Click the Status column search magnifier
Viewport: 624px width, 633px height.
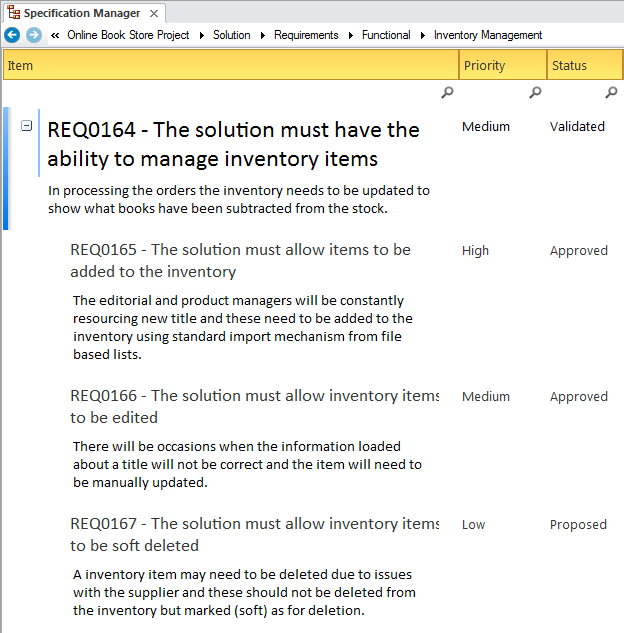click(611, 93)
